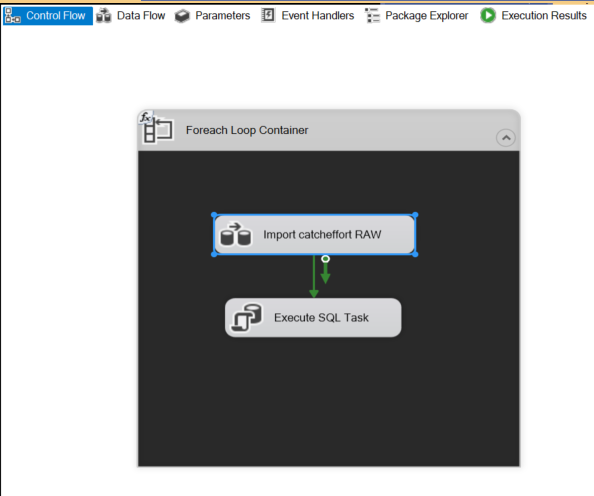Collapse the Foreach Loop Container
594x496 pixels.
click(x=506, y=138)
